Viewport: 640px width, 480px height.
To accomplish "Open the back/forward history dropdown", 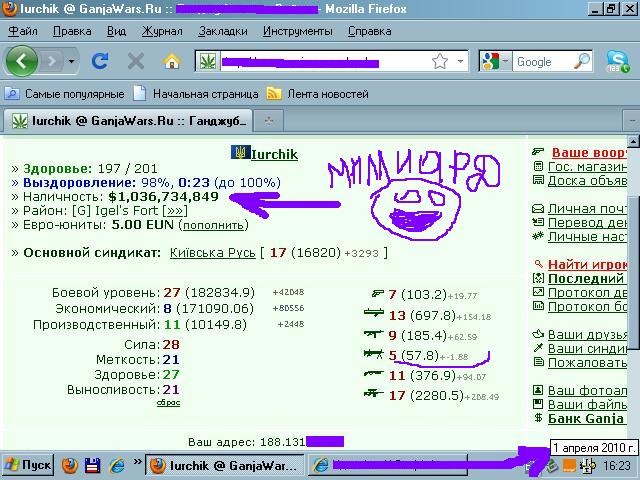I will tap(71, 62).
